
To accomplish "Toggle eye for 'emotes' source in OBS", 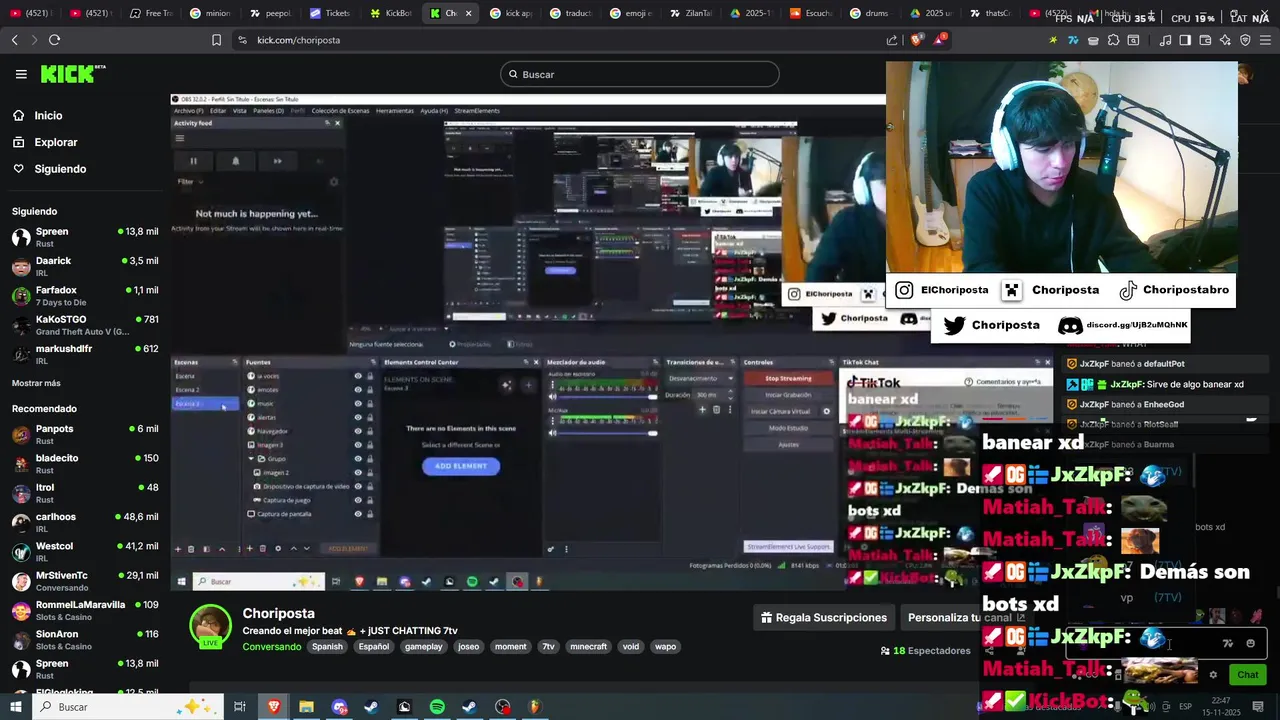I will (x=358, y=390).
